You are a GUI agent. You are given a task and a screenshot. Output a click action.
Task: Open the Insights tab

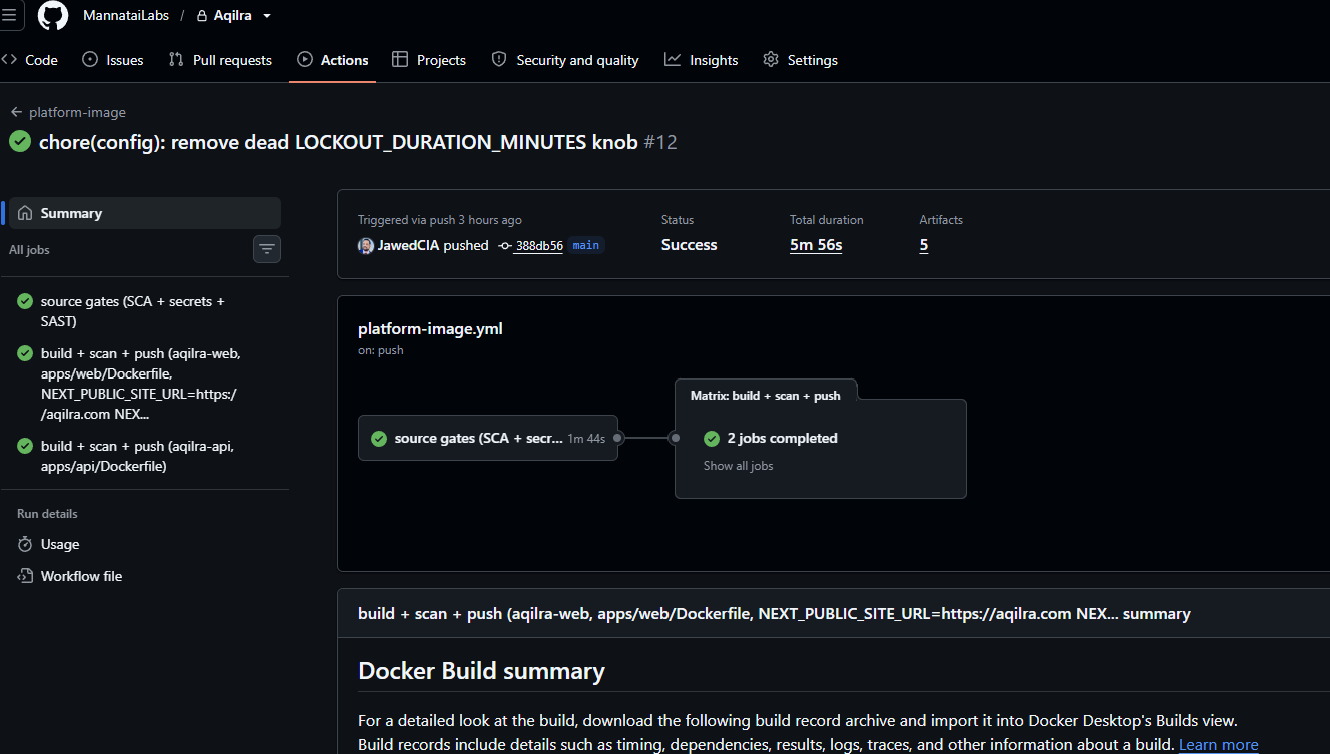tap(701, 60)
